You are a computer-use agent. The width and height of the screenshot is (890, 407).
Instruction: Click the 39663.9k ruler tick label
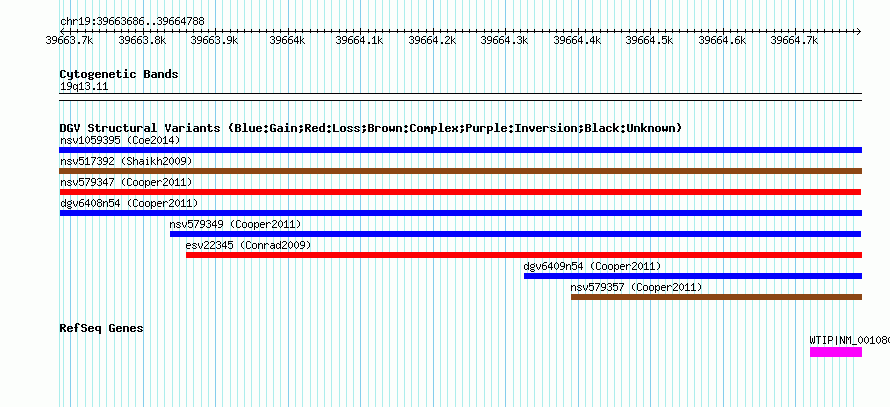[215, 40]
